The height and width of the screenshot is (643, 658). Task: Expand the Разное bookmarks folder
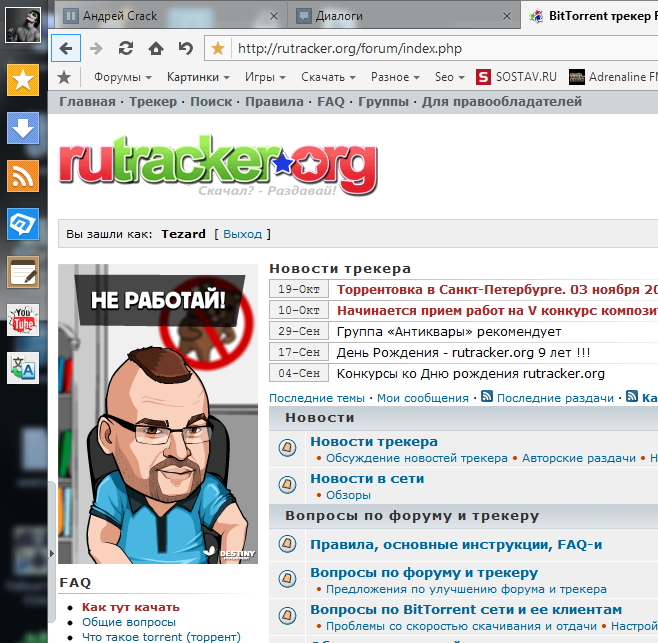[x=395, y=77]
